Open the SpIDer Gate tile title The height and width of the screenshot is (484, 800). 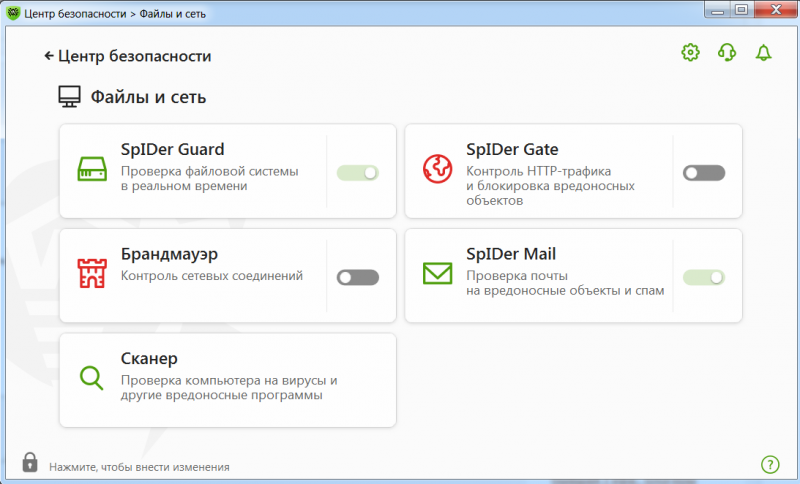tap(512, 150)
